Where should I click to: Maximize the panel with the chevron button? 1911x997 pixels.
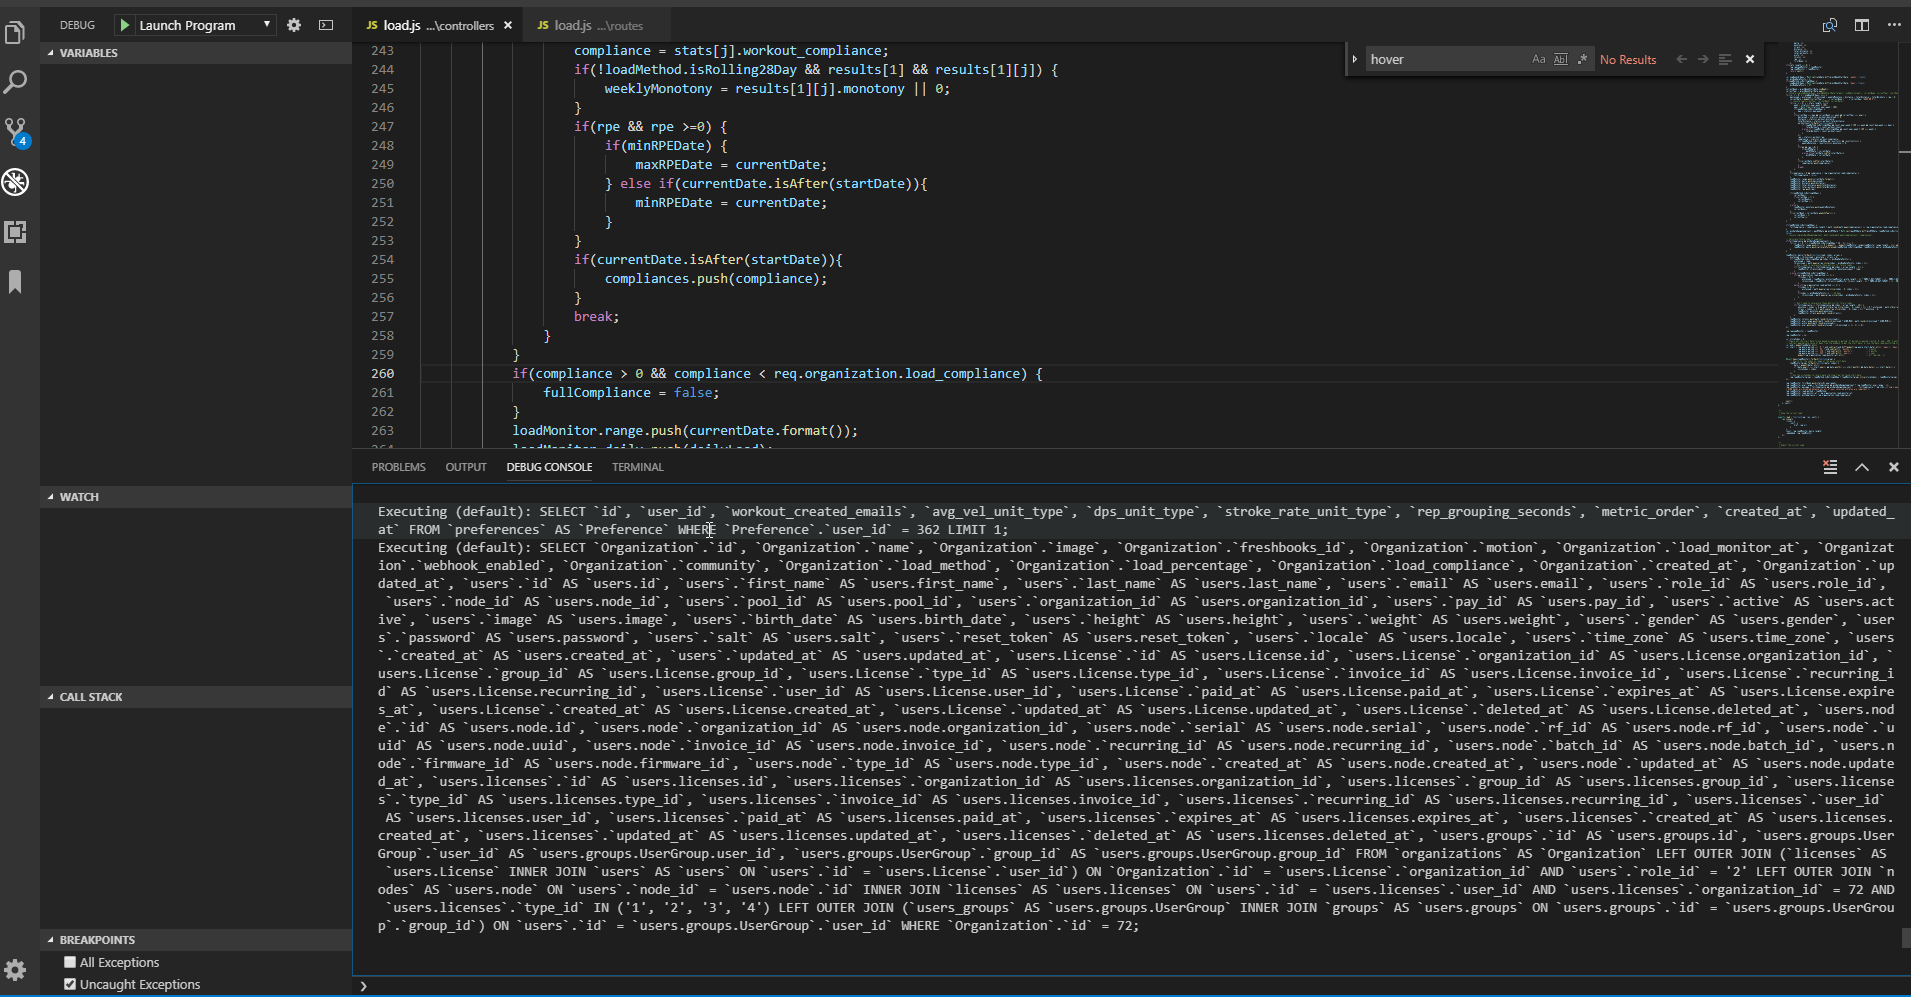1860,466
